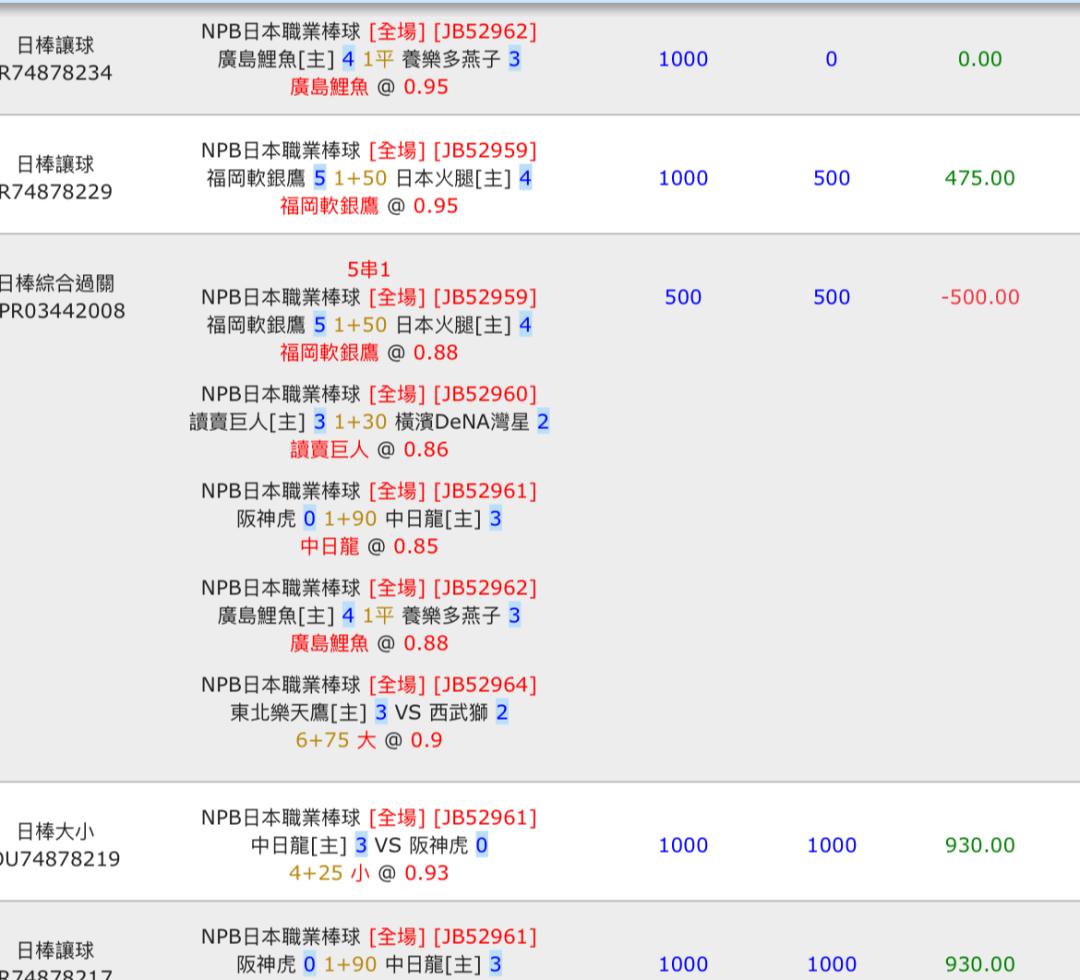Click league line [JB52959] in R74878229 row

368,150
